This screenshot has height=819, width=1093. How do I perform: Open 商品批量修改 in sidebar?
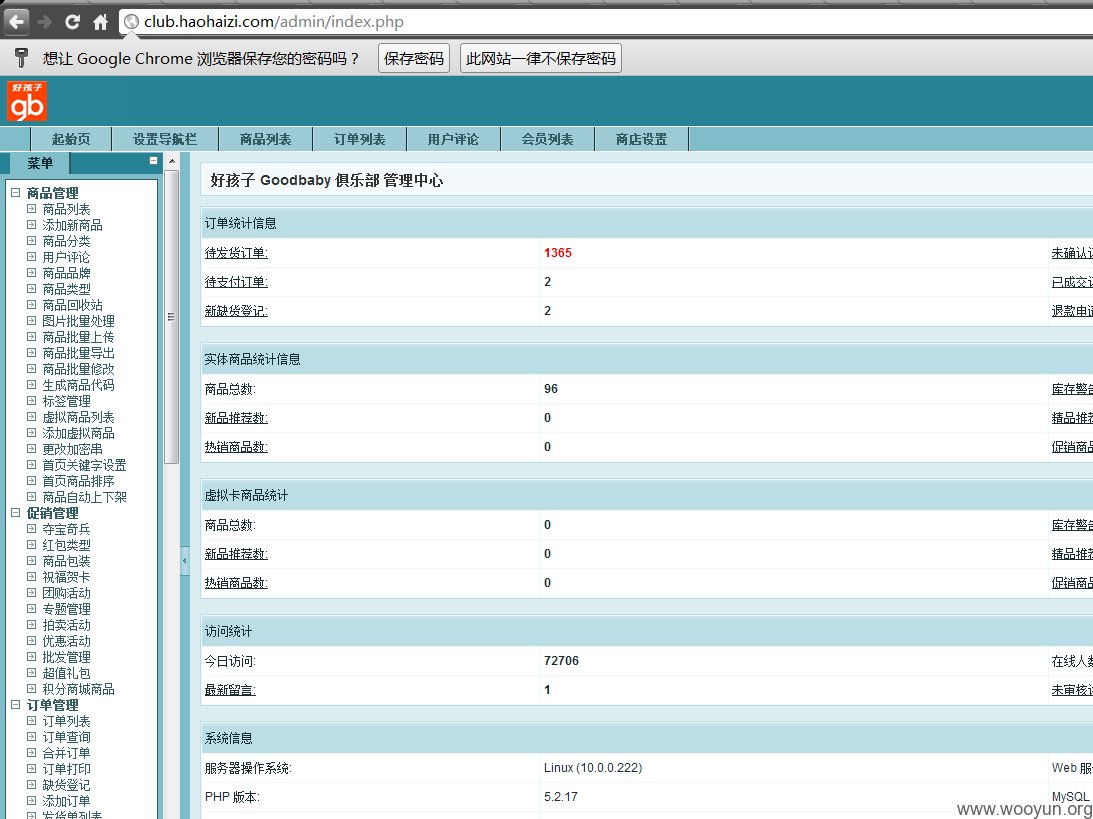(x=78, y=369)
